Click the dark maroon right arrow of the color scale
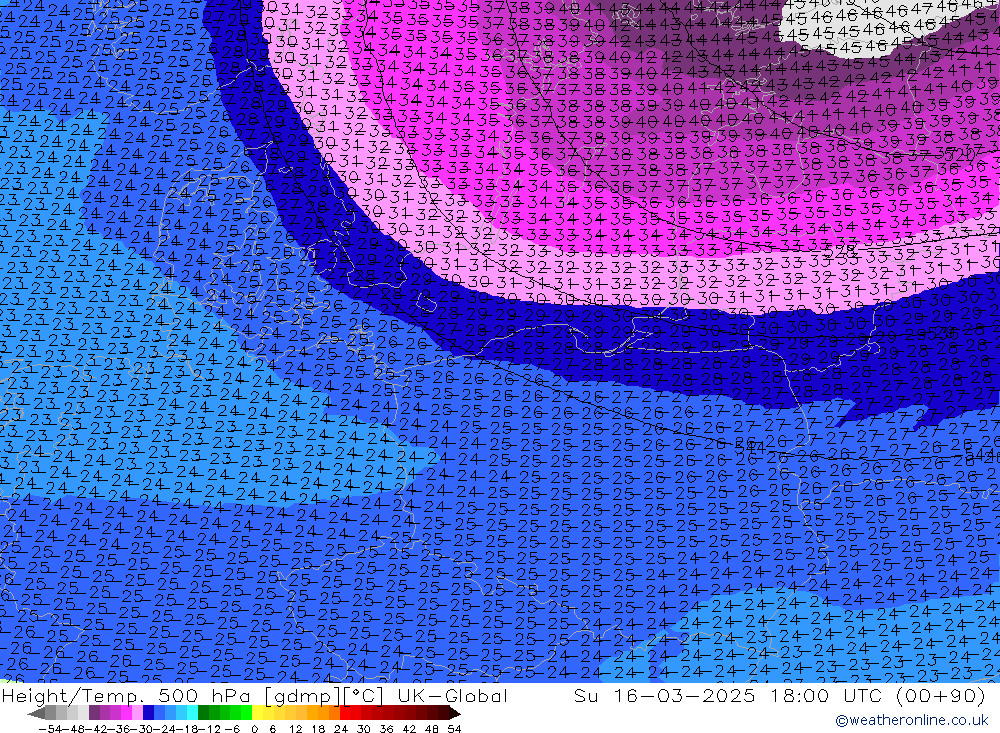The image size is (1000, 733). (455, 714)
